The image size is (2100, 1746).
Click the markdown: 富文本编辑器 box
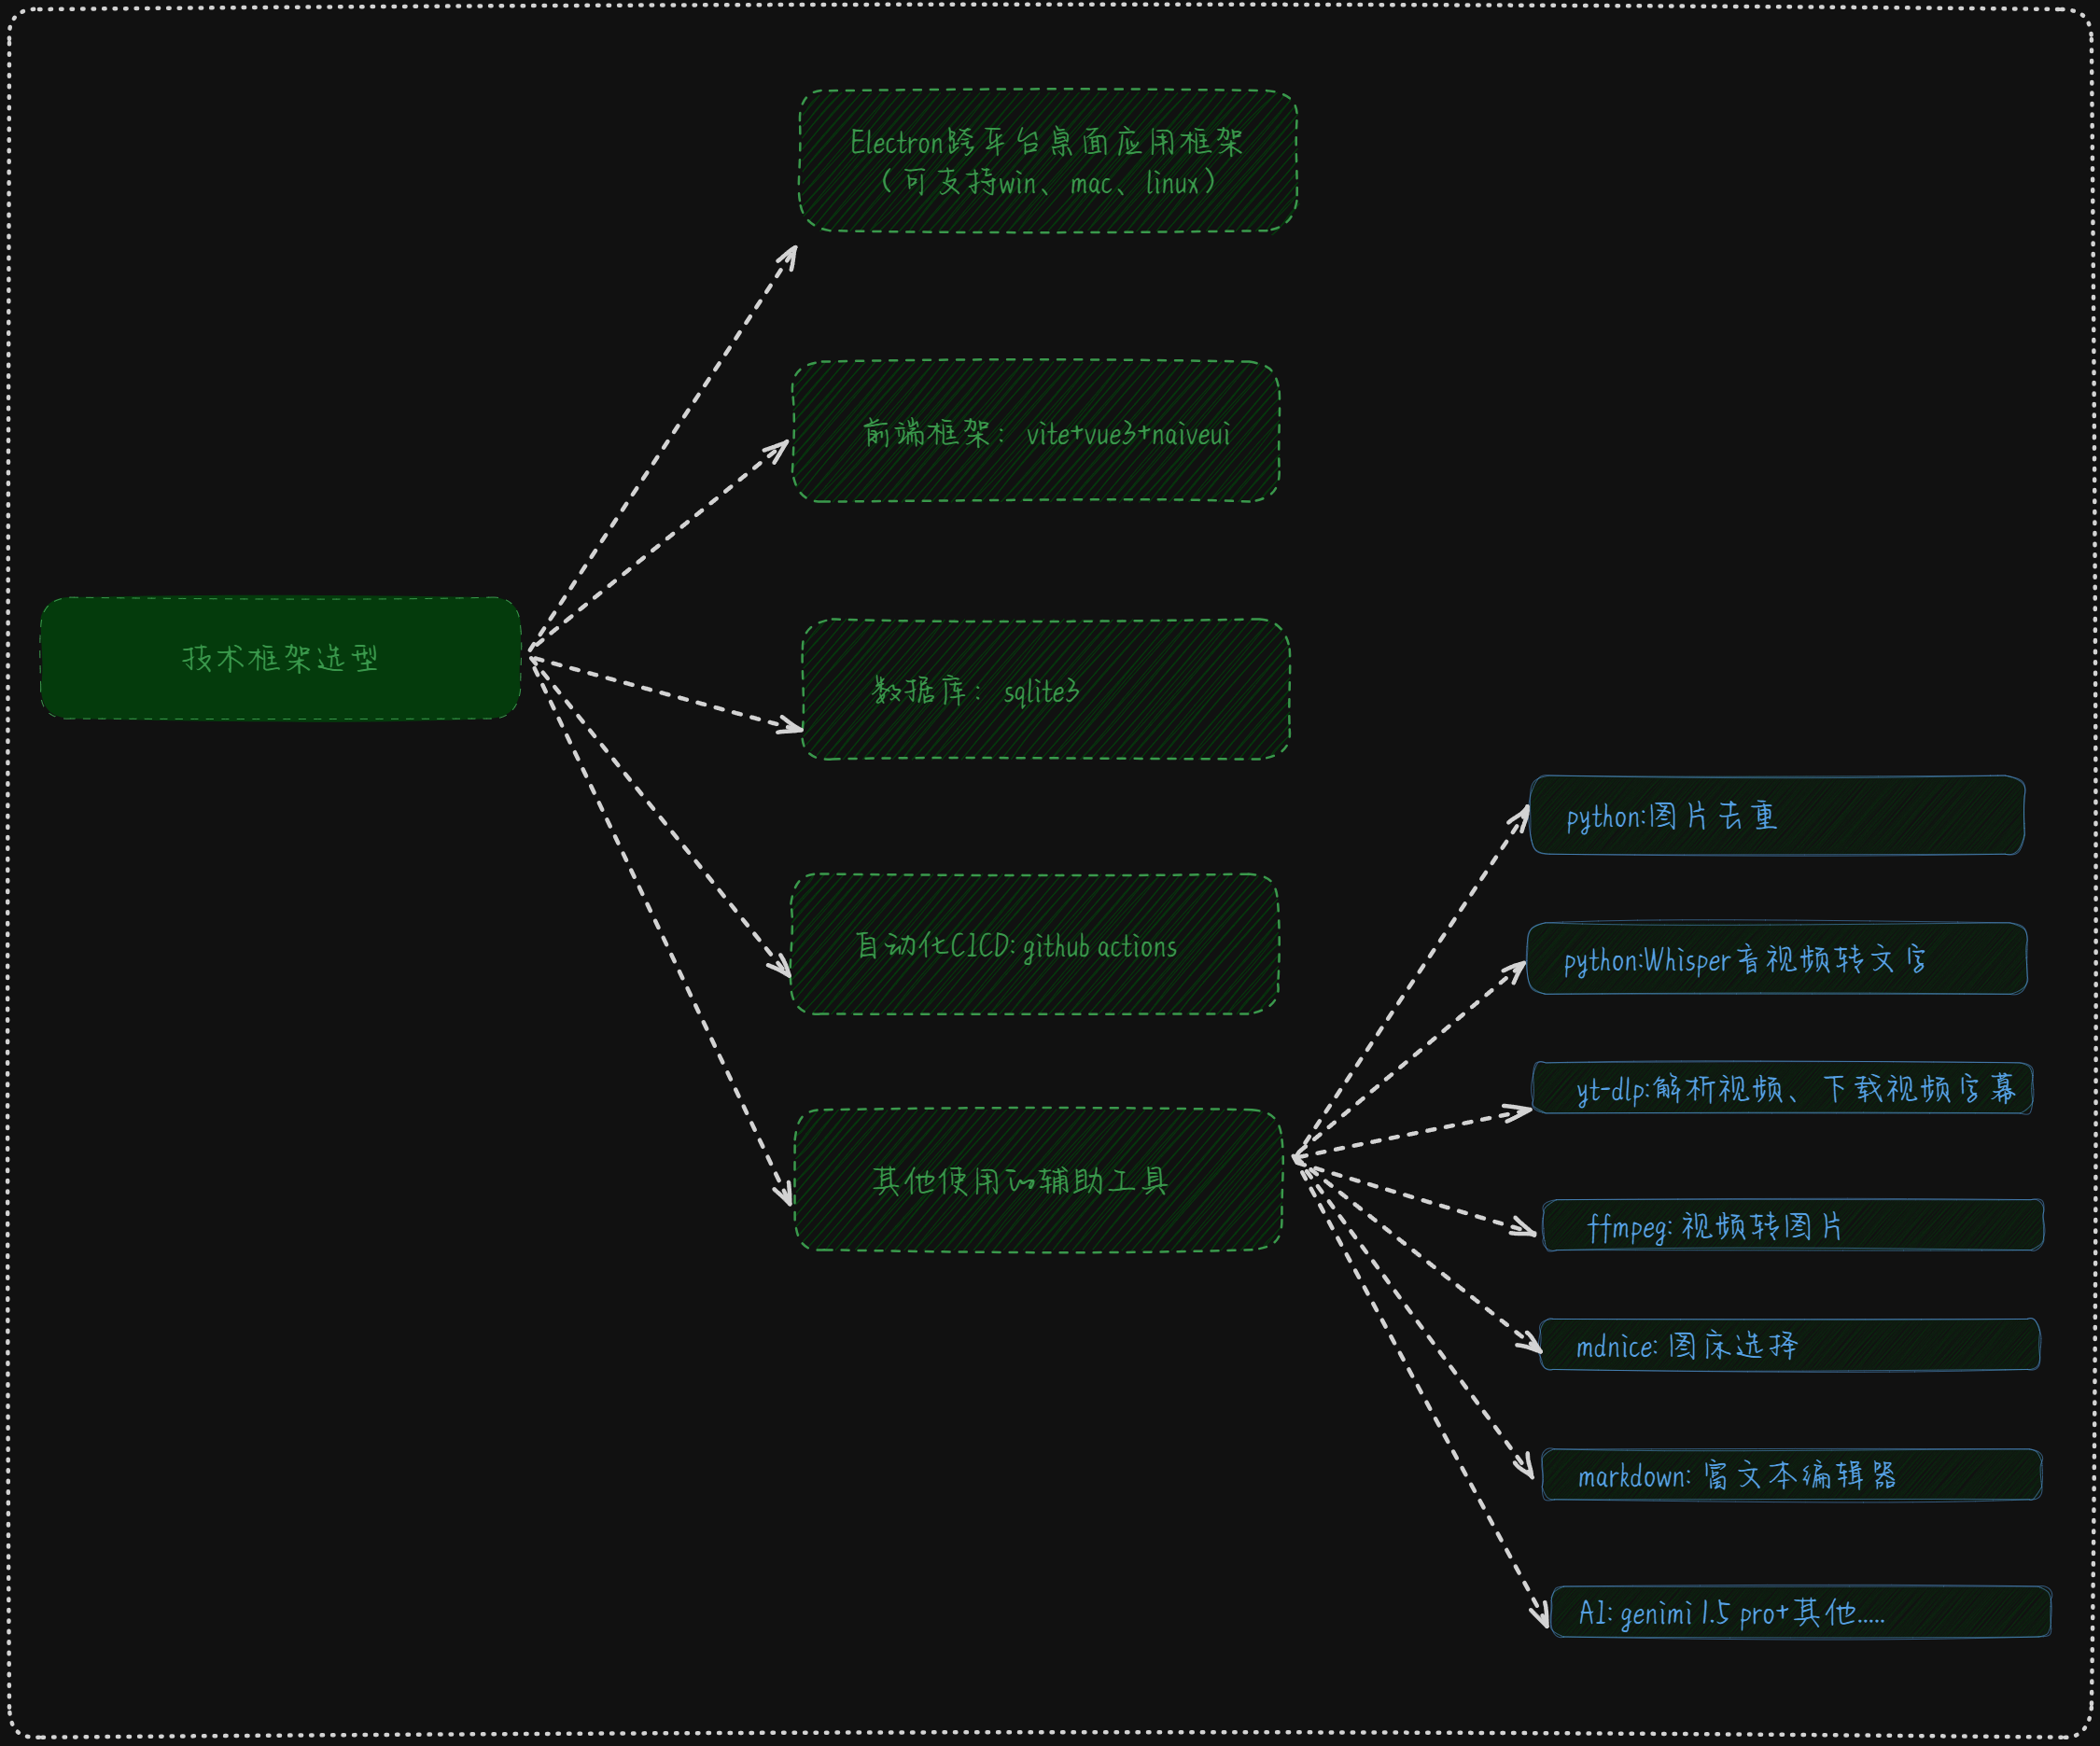click(x=1792, y=1474)
